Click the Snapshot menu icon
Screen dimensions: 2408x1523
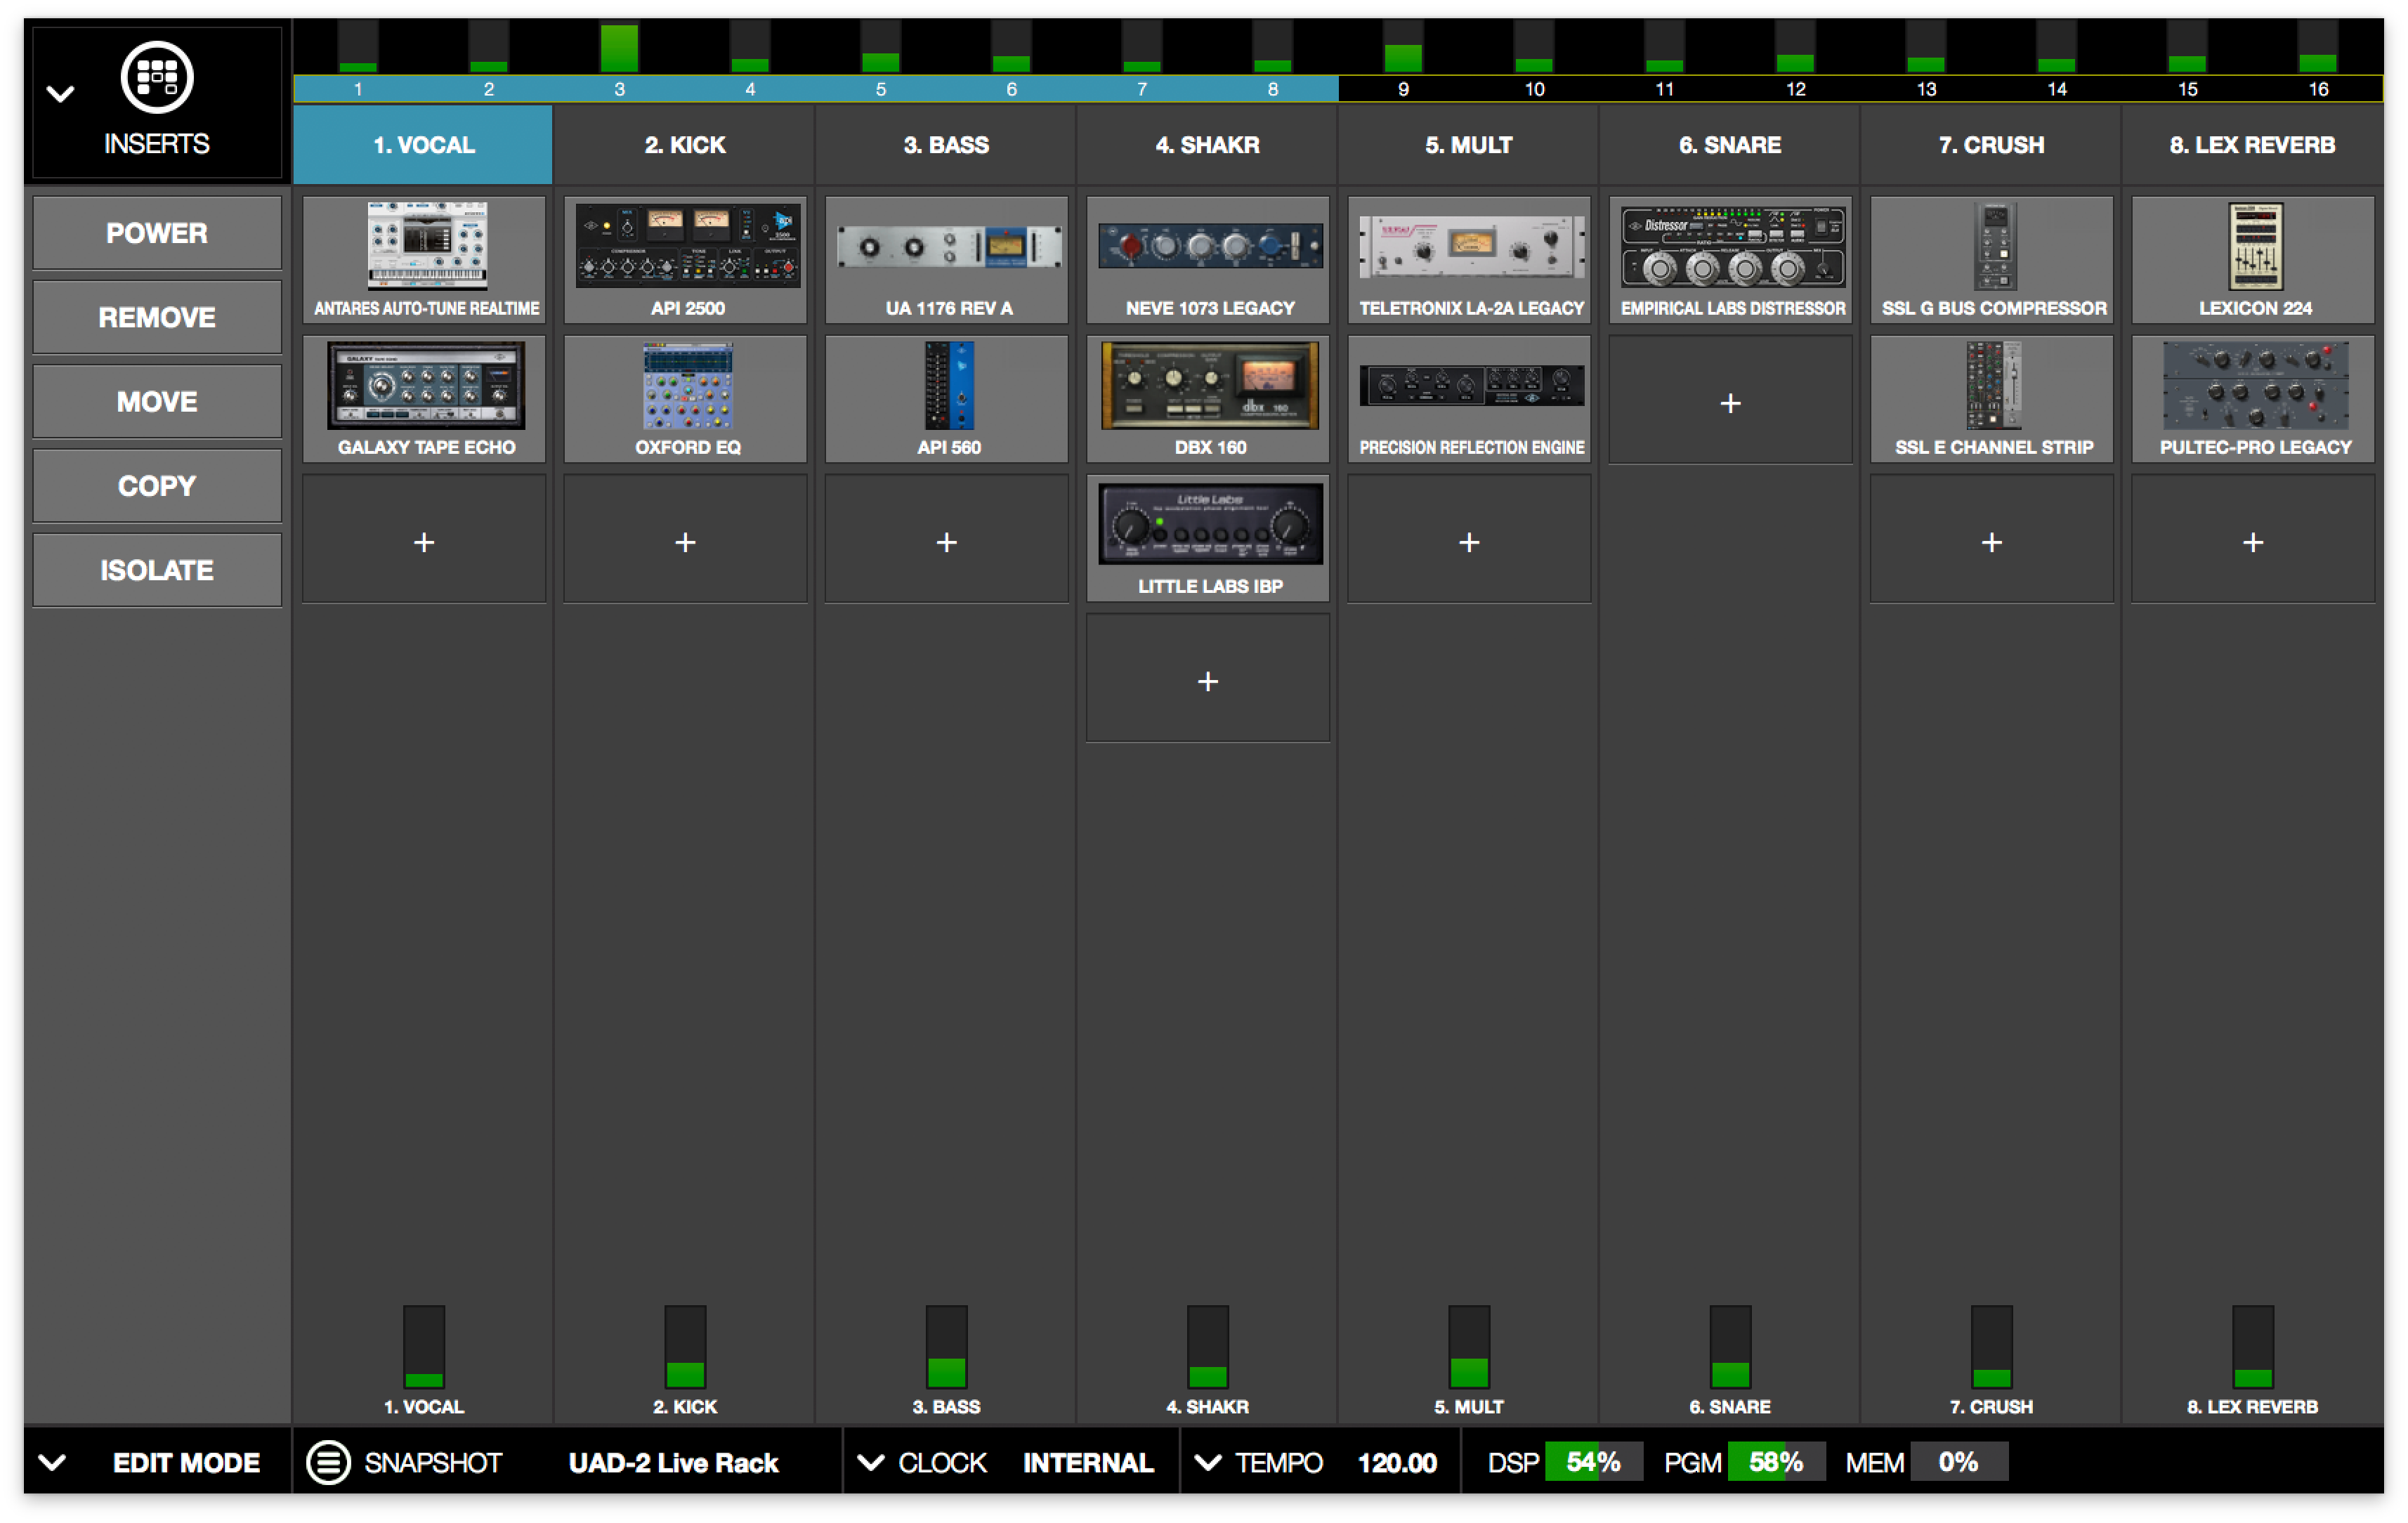click(328, 1463)
